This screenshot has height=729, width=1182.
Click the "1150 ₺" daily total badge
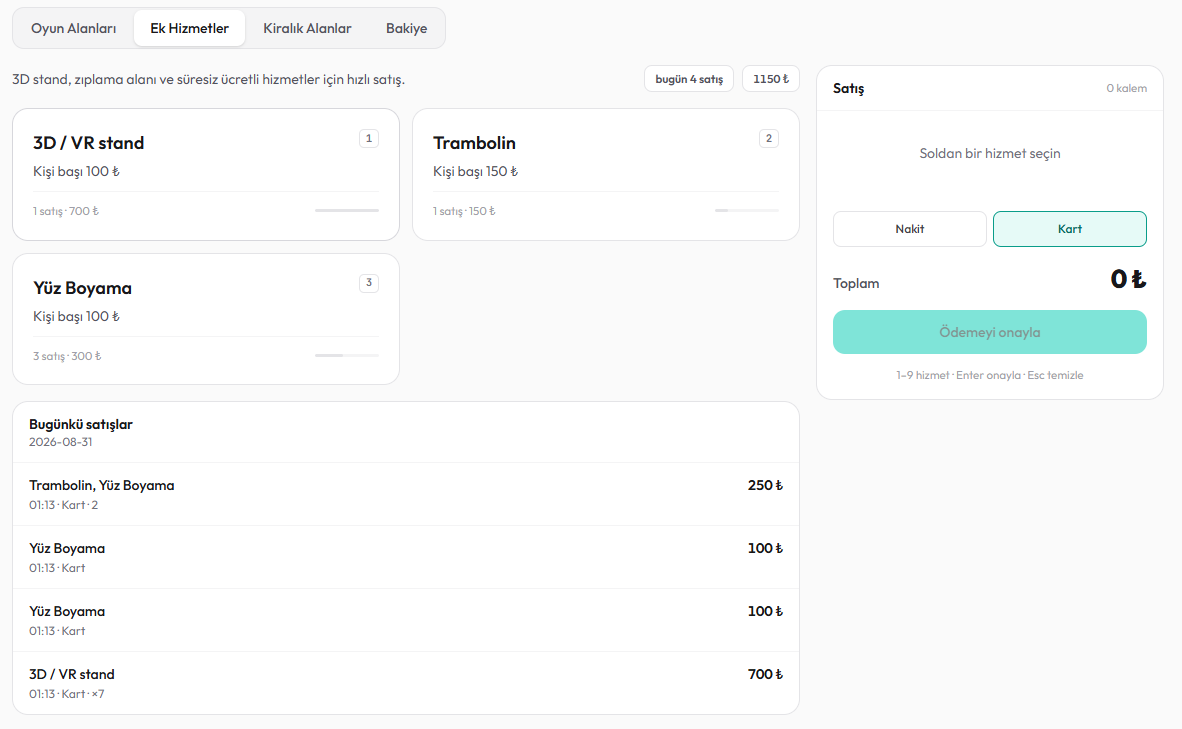(x=771, y=79)
